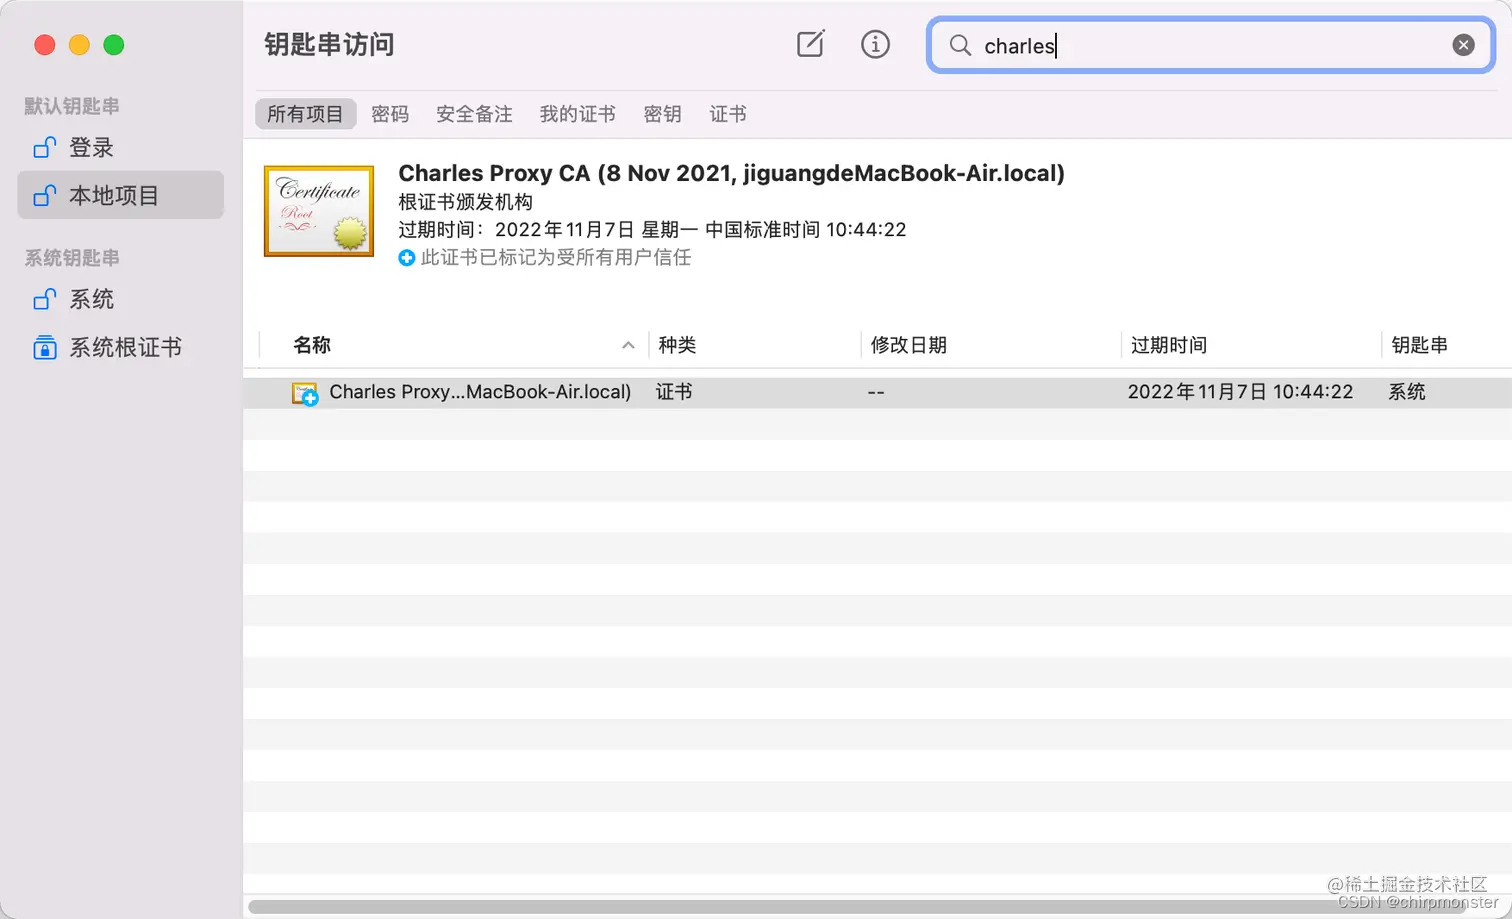
Task: Select the 系统根证书 keychain in sidebar
Action: click(x=120, y=347)
